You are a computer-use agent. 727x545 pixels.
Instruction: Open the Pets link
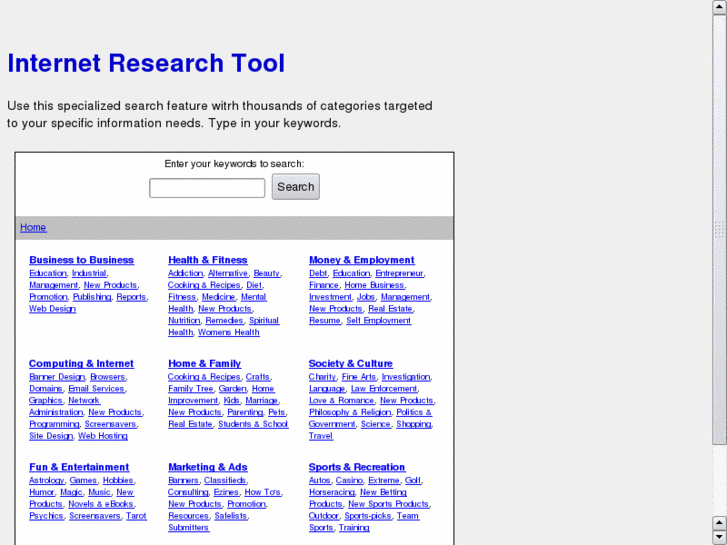point(277,412)
